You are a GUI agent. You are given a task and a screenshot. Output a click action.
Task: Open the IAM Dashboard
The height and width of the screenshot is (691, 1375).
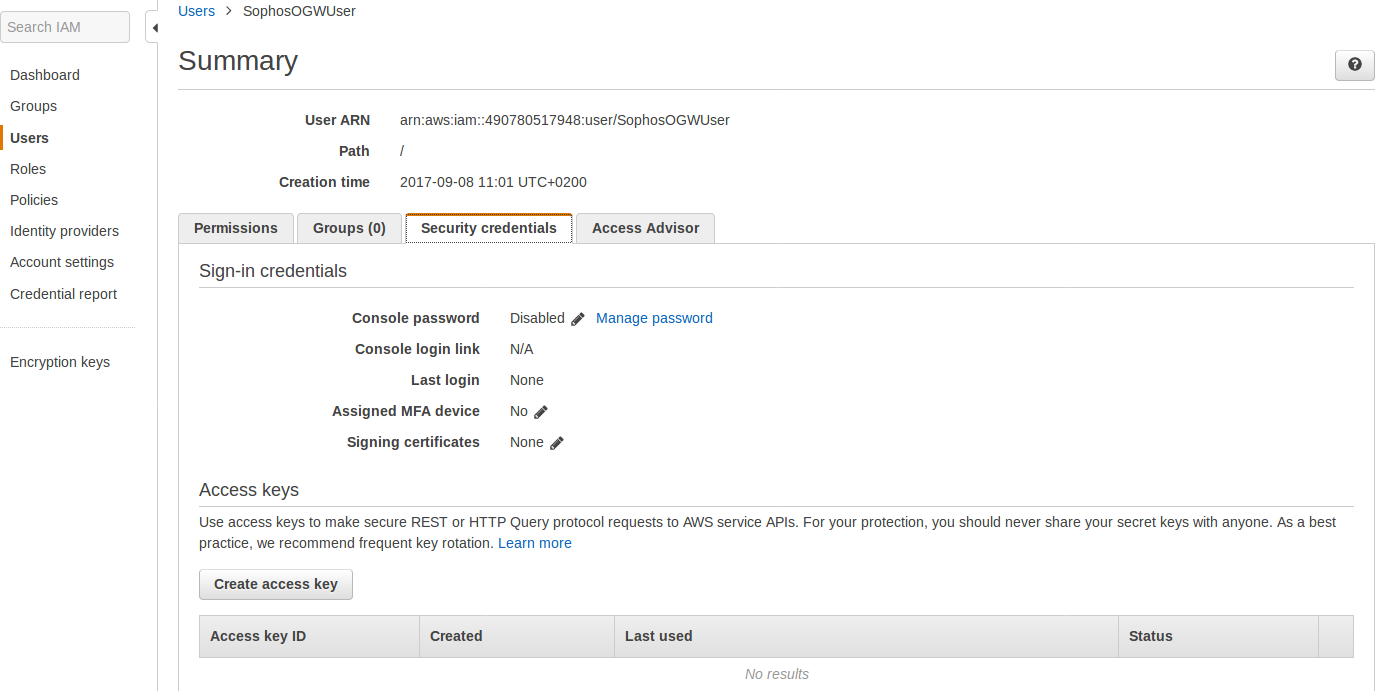click(x=44, y=75)
